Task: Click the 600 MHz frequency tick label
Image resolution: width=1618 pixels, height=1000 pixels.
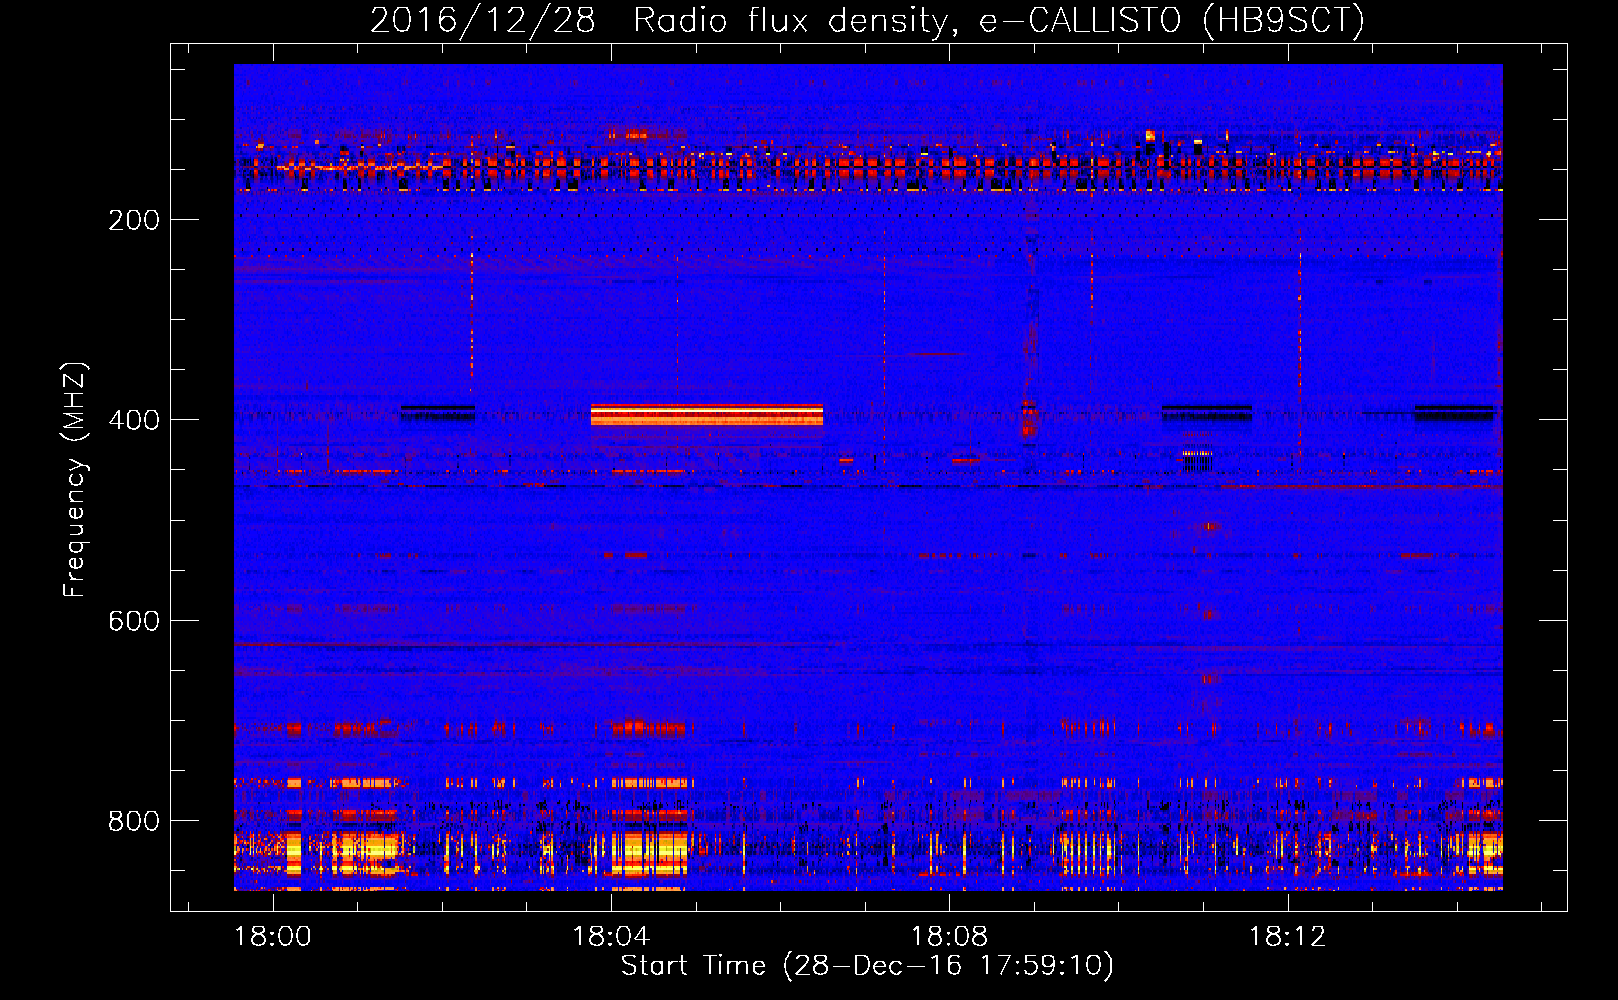Action: point(134,621)
